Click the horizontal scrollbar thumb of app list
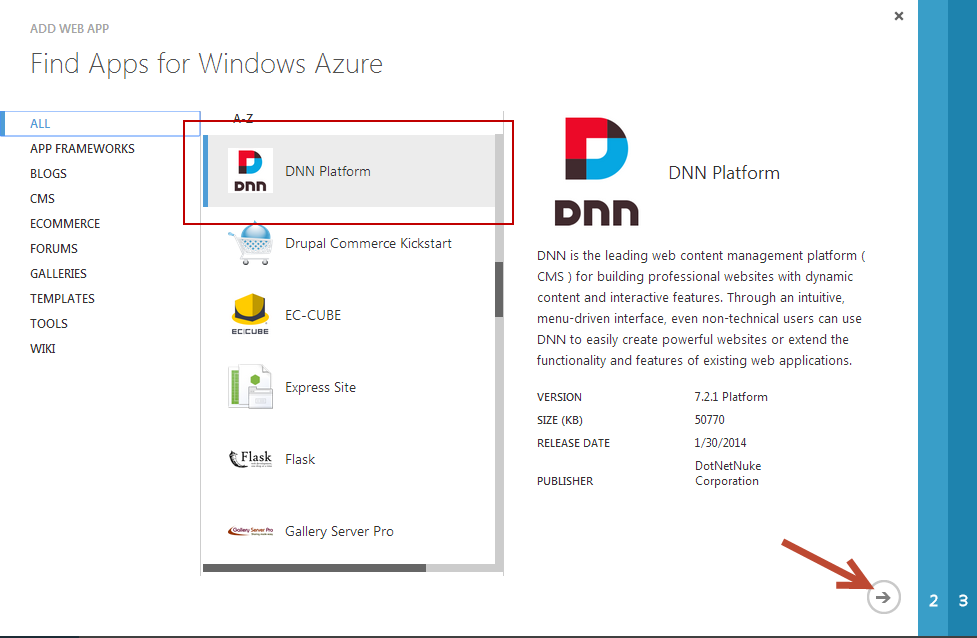This screenshot has height=638, width=977. (x=314, y=568)
